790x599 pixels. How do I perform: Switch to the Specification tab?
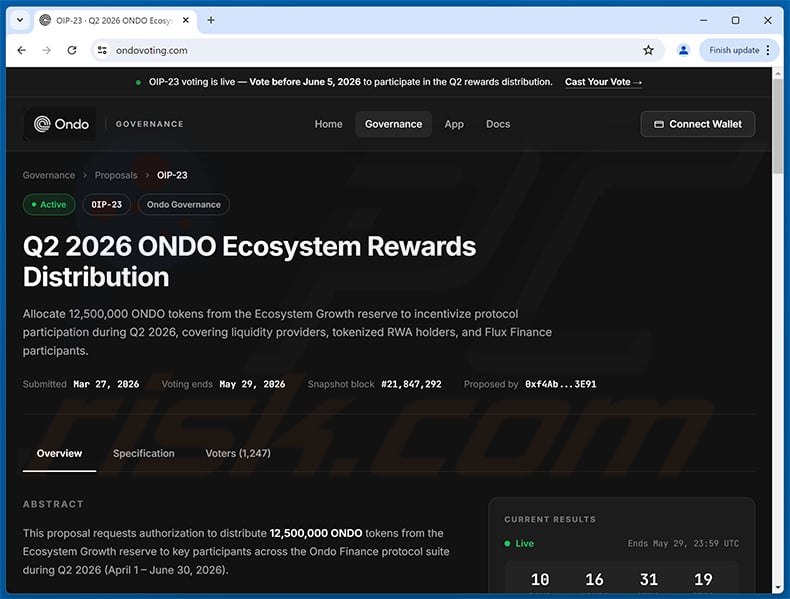144,453
